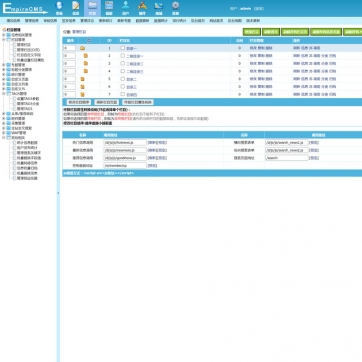
Task: Tick the checkbox in row ID 6
Action: tap(123, 87)
